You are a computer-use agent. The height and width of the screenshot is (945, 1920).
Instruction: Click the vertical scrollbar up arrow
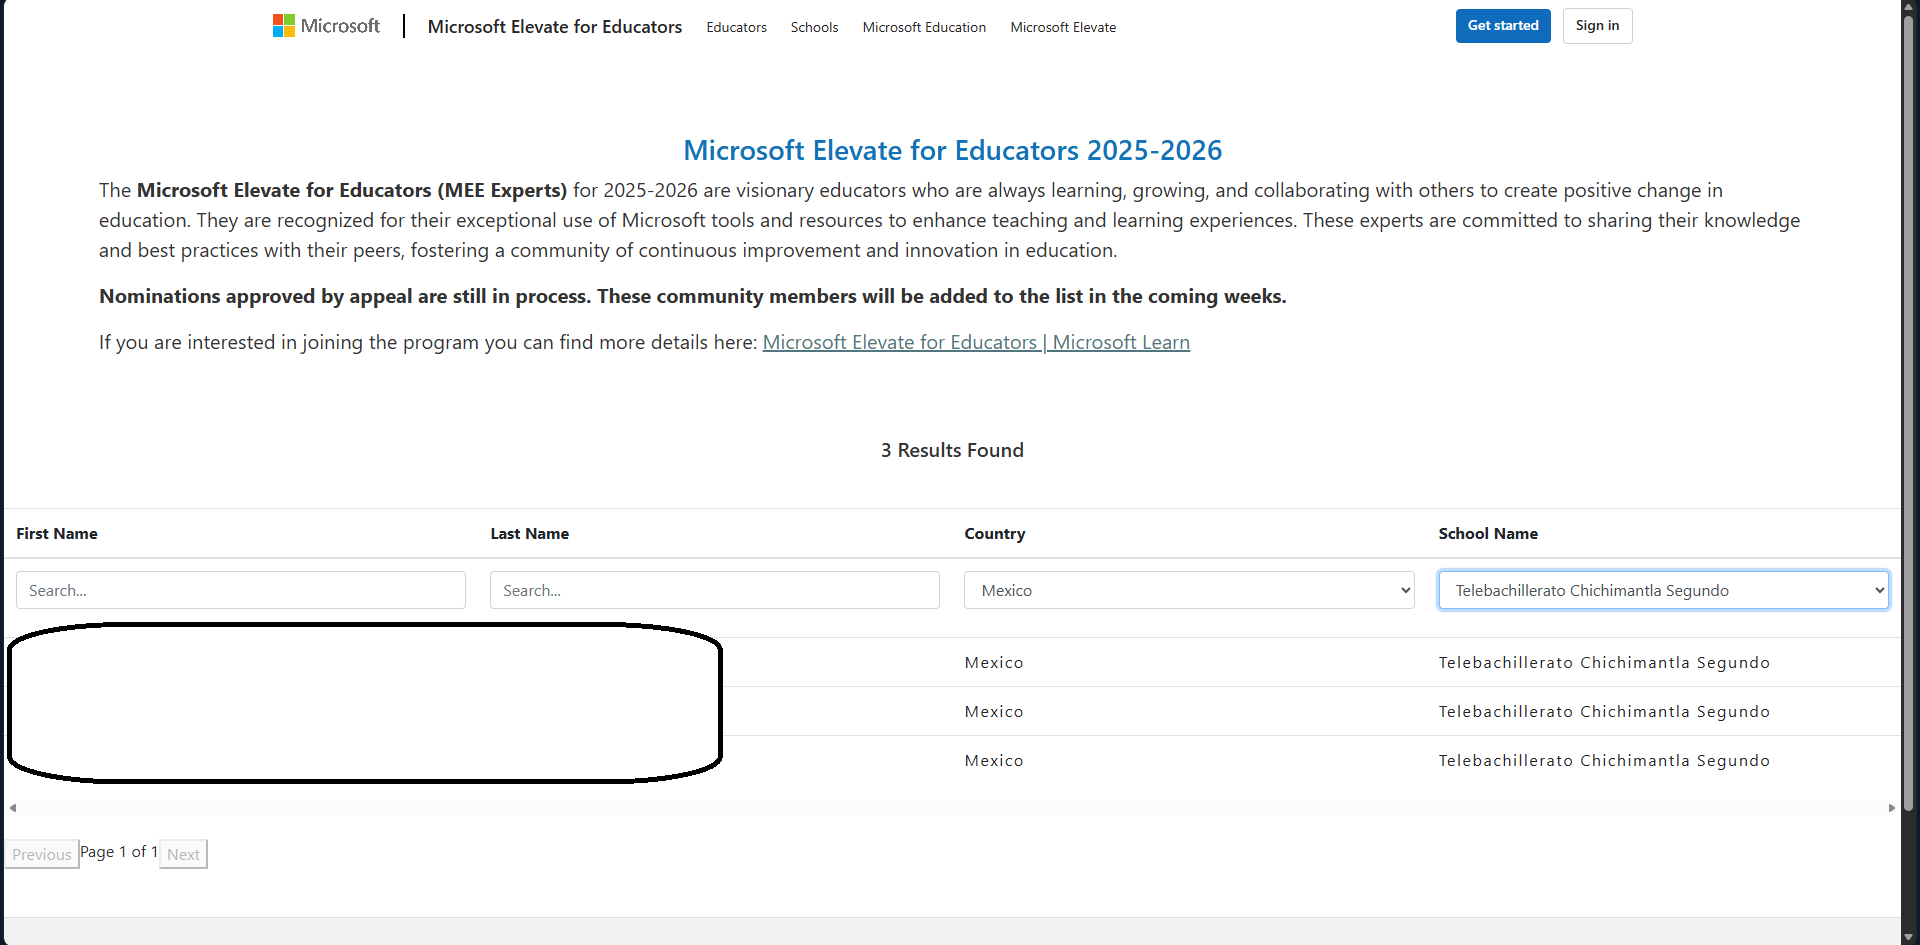pos(1909,7)
